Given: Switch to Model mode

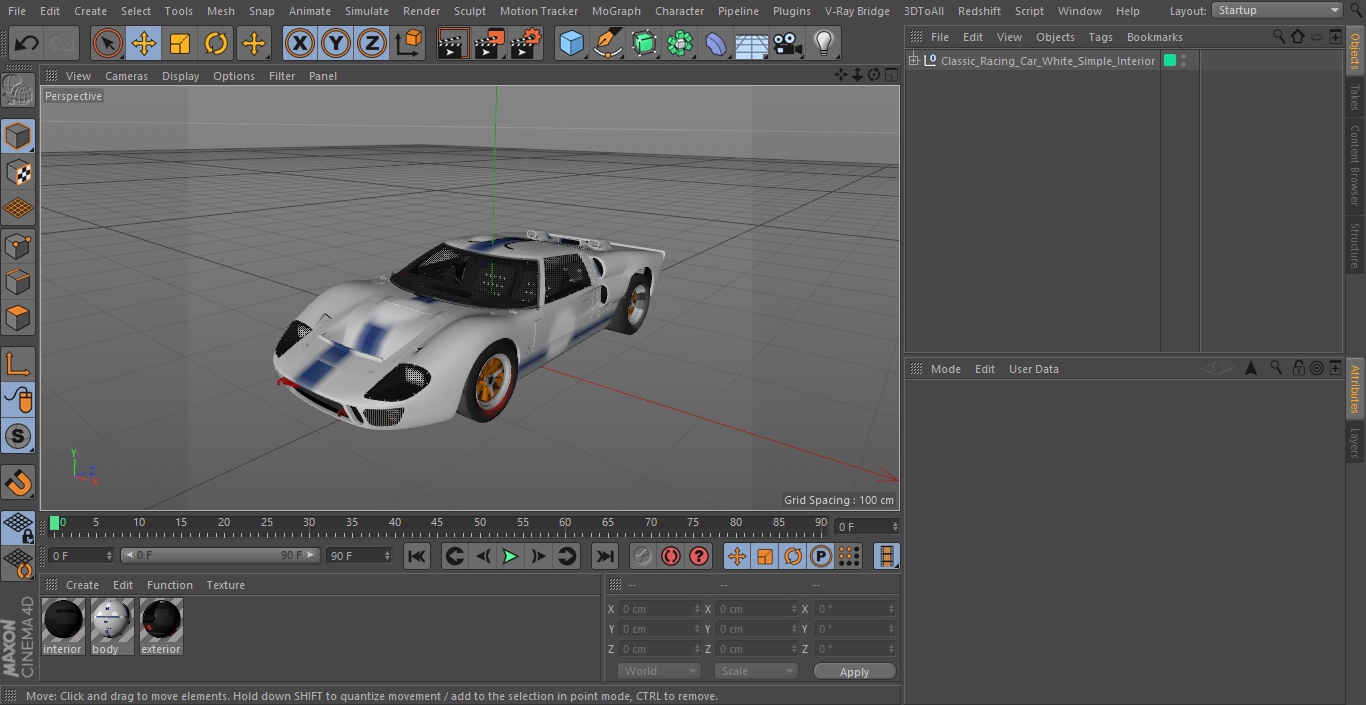Looking at the screenshot, I should (18, 136).
